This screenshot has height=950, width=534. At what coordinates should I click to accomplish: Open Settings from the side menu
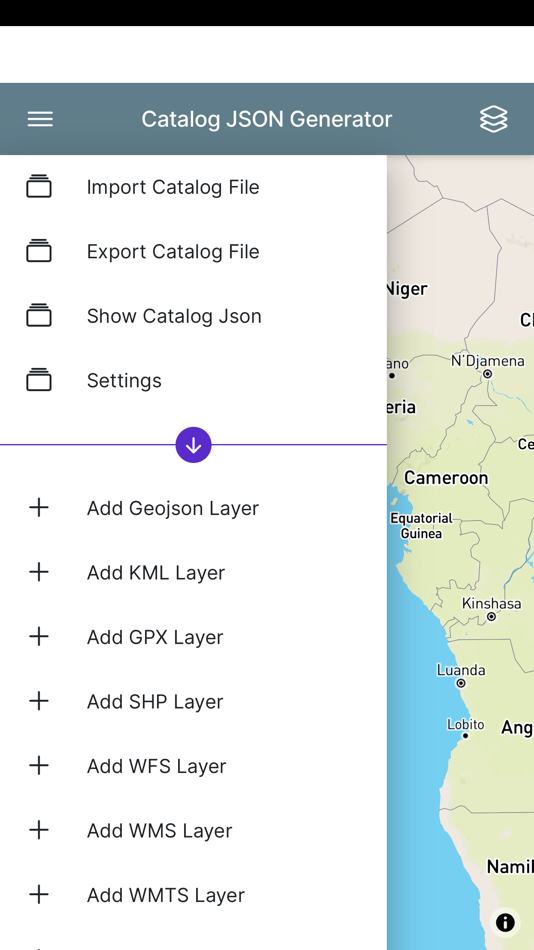[193, 380]
